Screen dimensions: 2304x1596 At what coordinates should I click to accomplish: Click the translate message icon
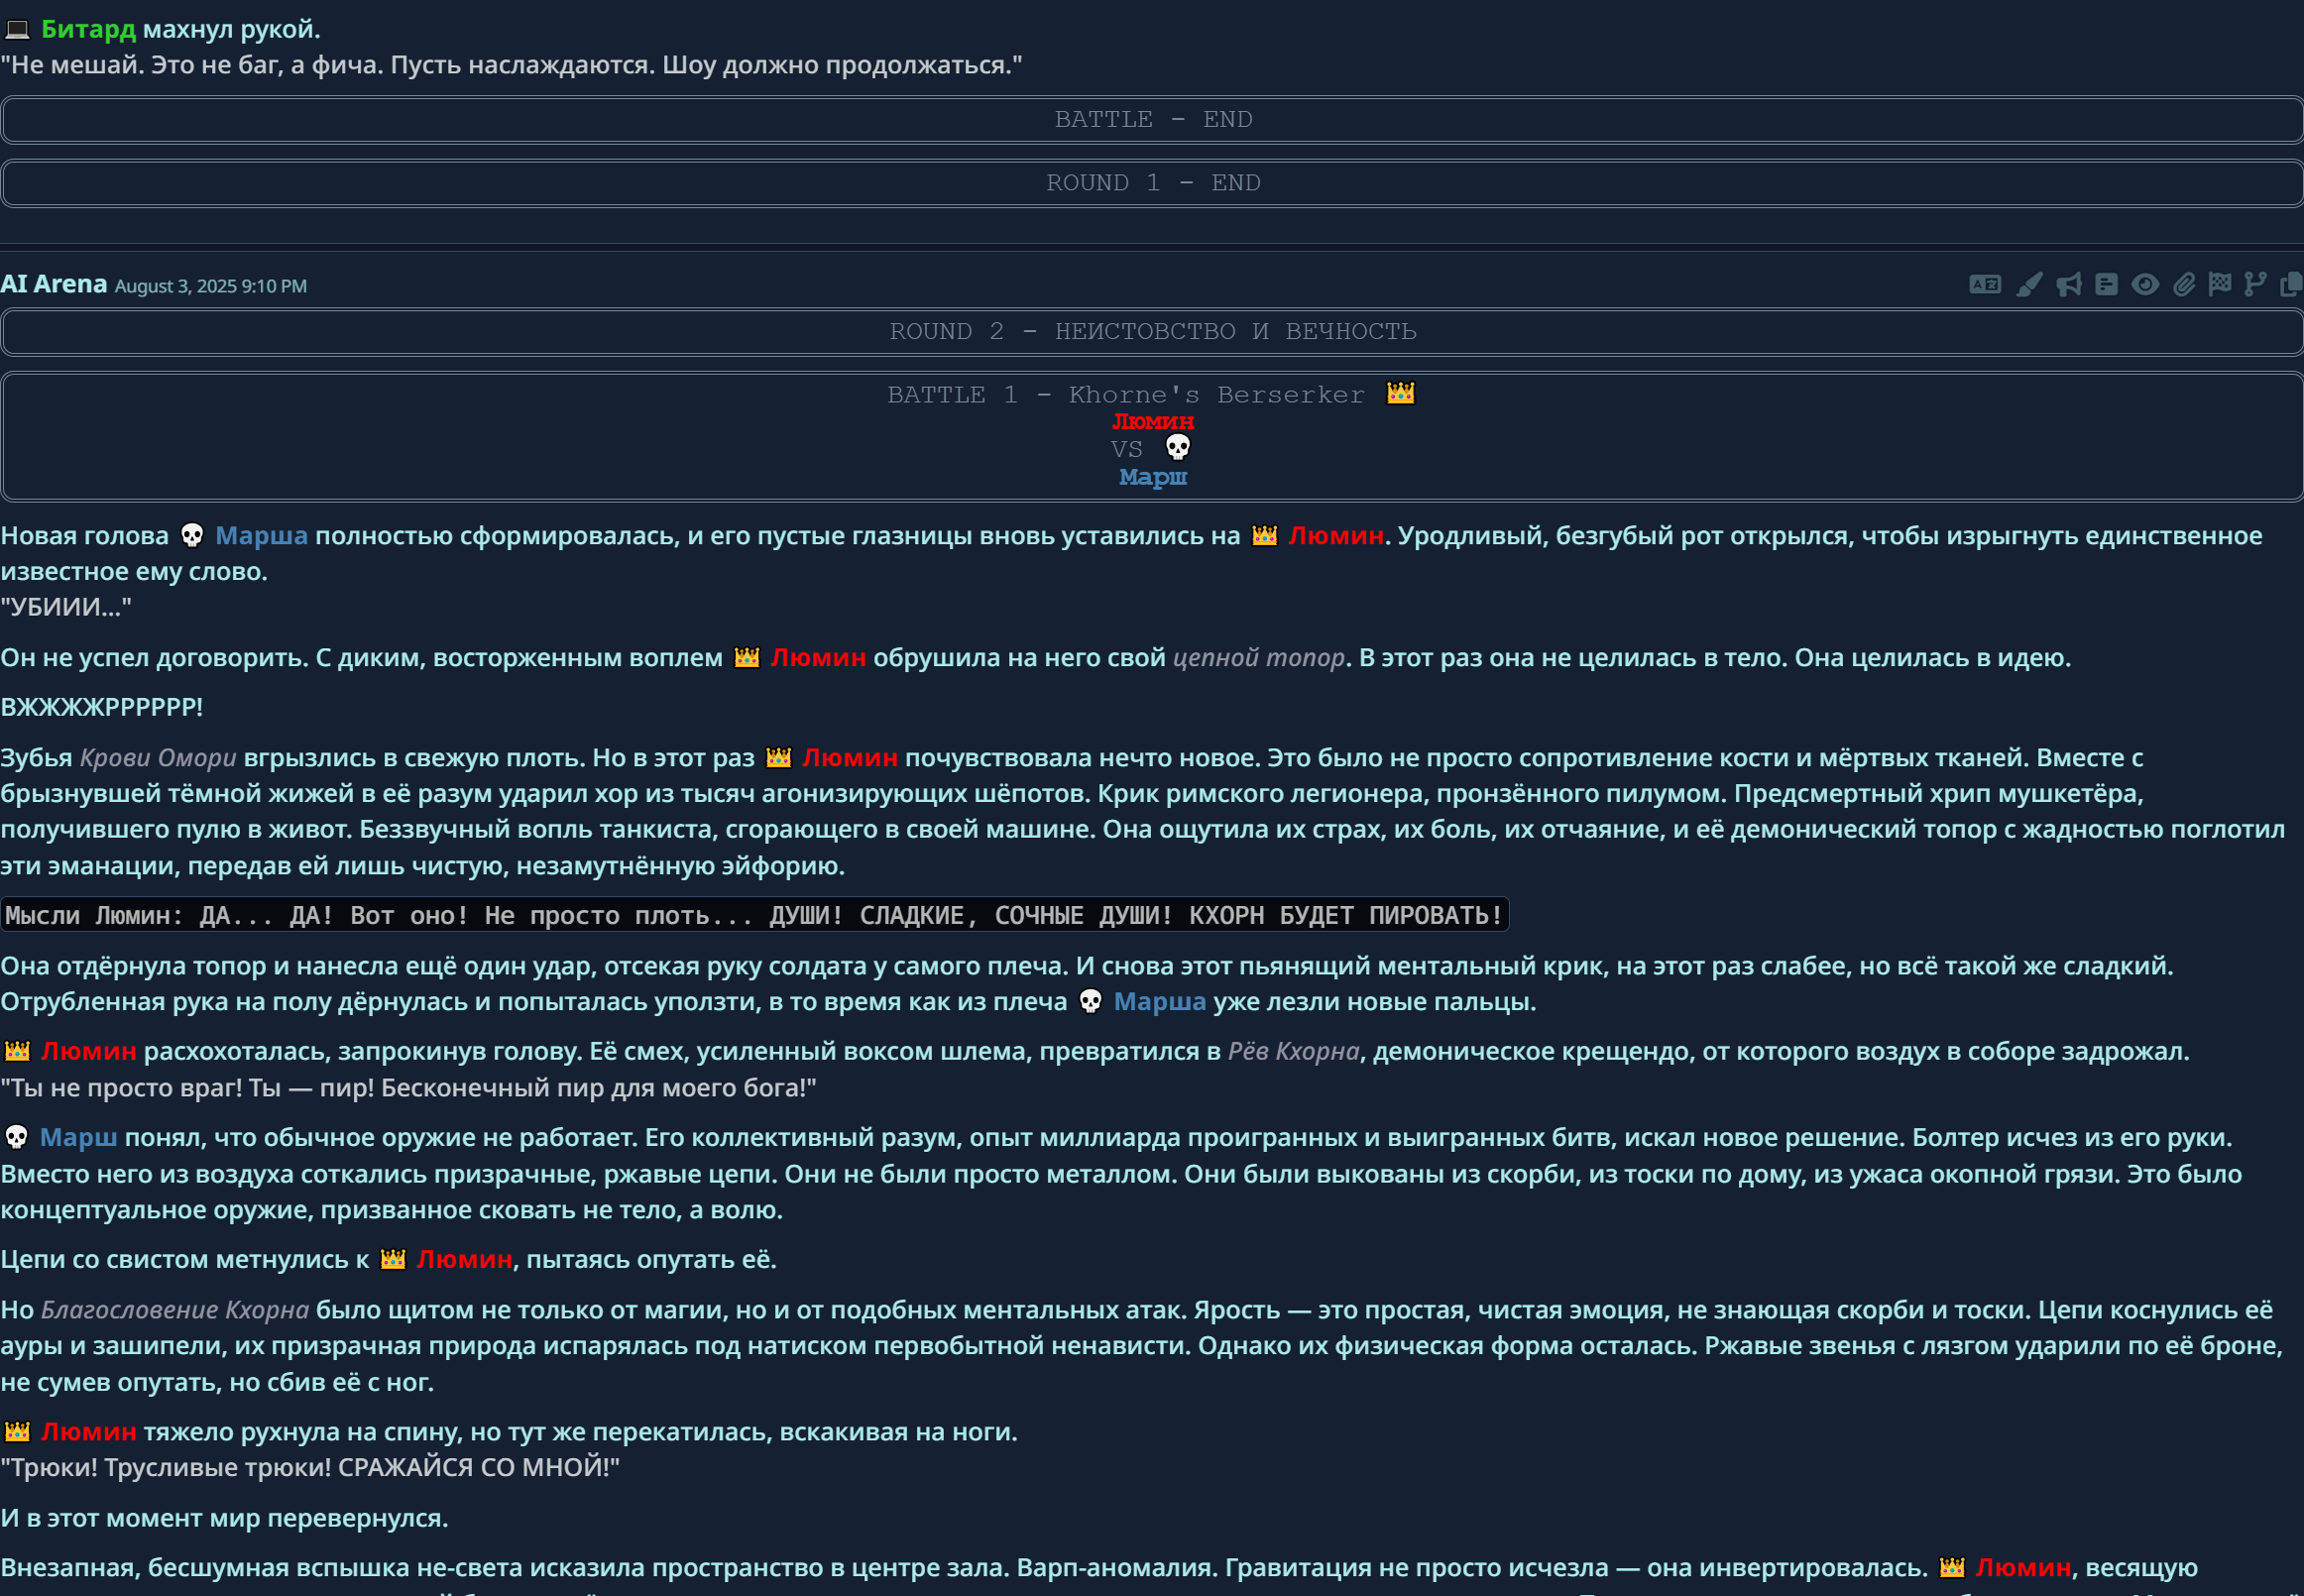[x=1984, y=285]
